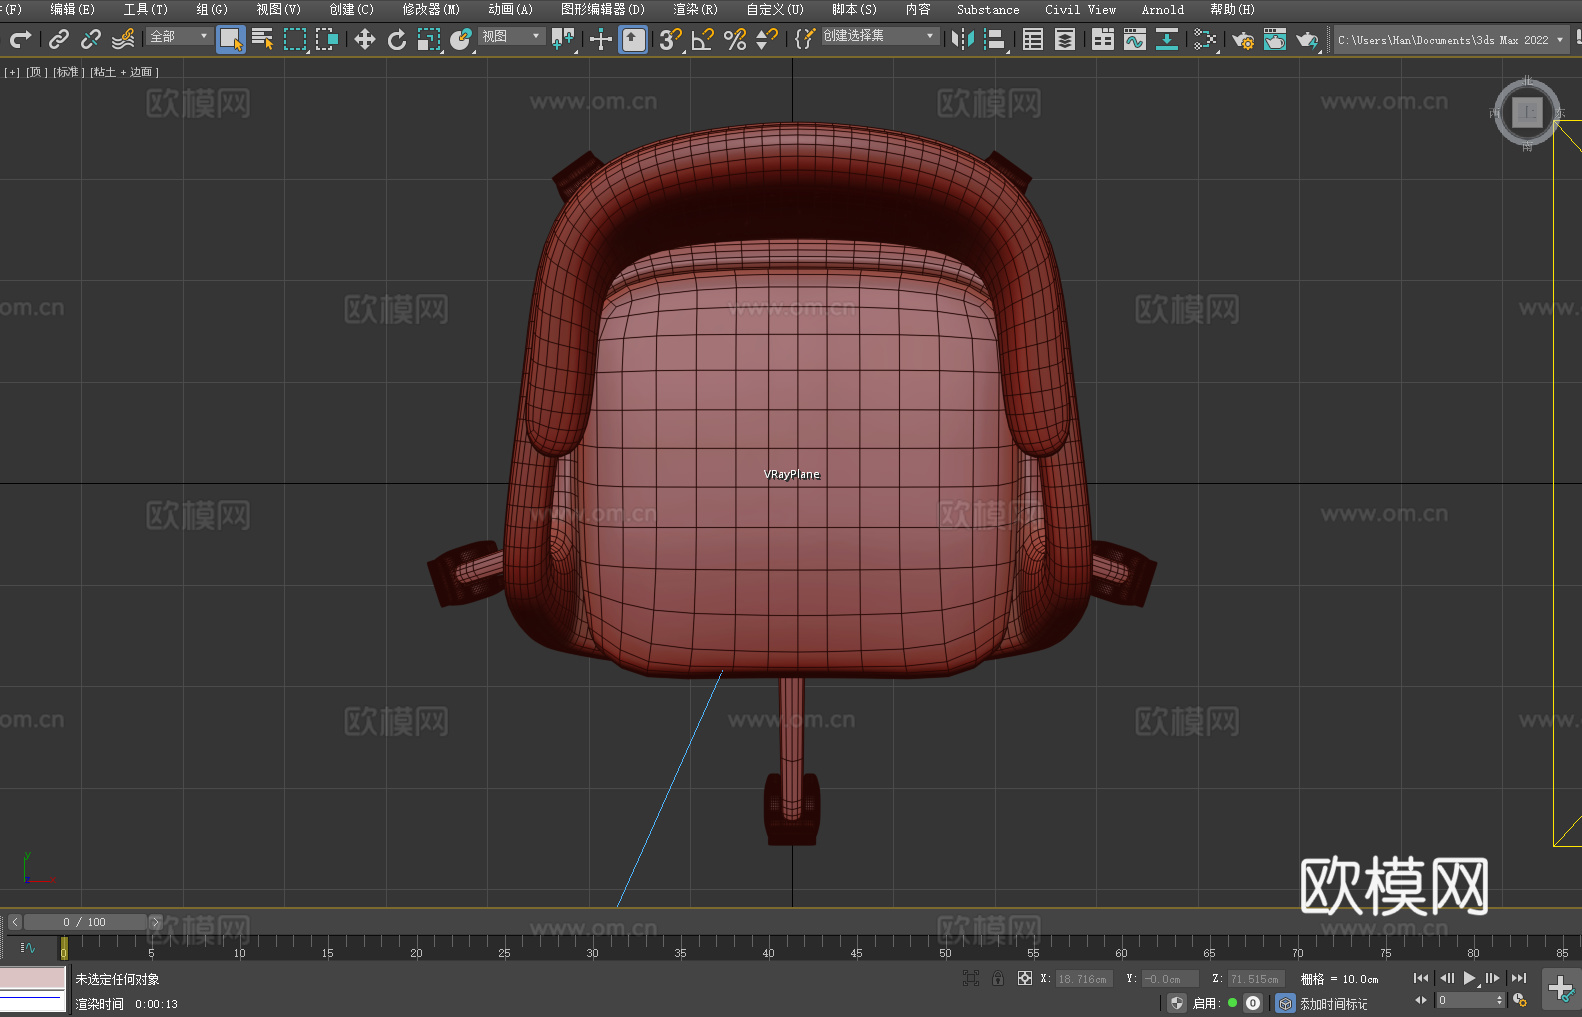Toggle 3D Snaps

[x=671, y=39]
